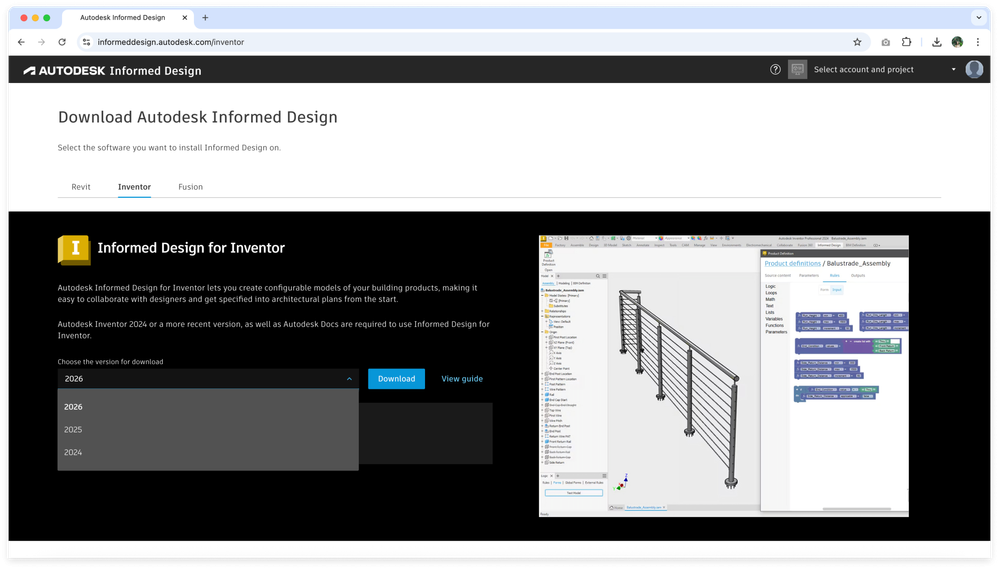Go back with the browser back arrow

[x=21, y=42]
